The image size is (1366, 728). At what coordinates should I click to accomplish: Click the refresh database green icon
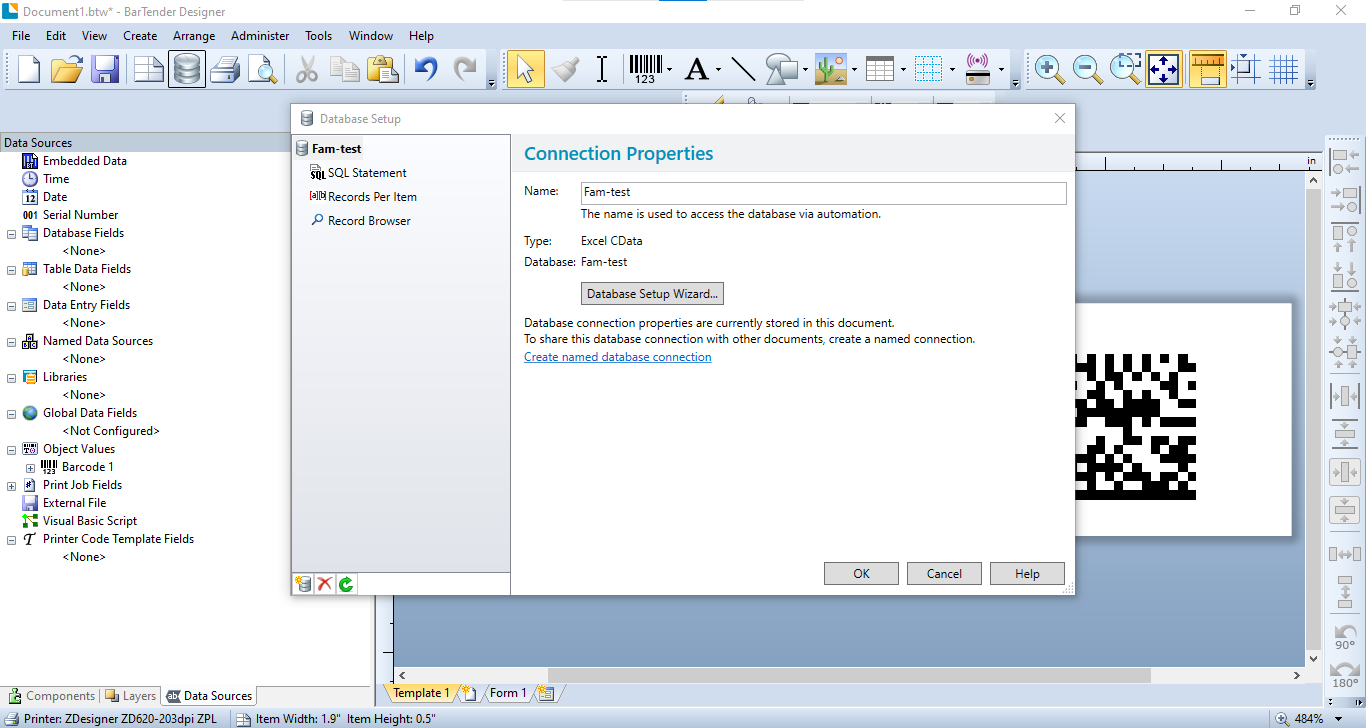(346, 584)
